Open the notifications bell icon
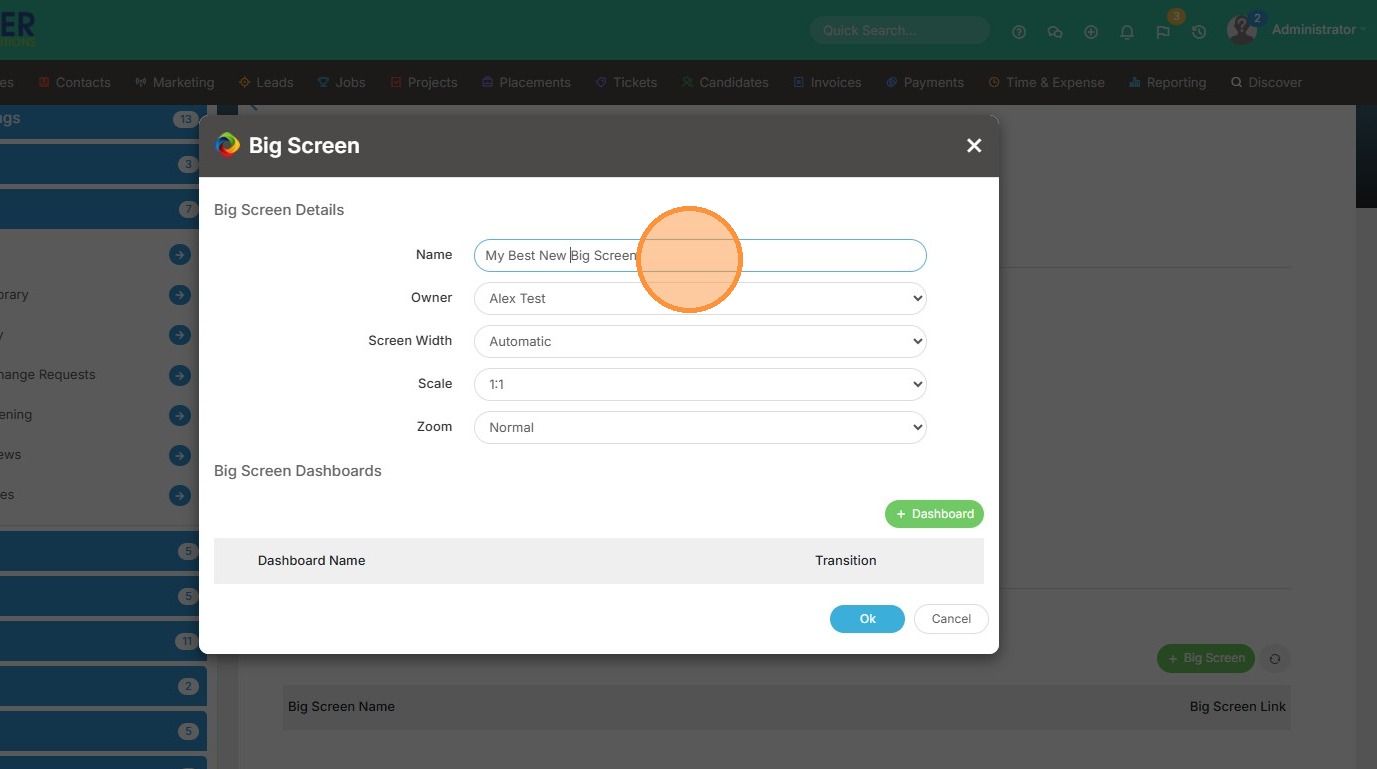The image size is (1377, 769). click(x=1127, y=32)
